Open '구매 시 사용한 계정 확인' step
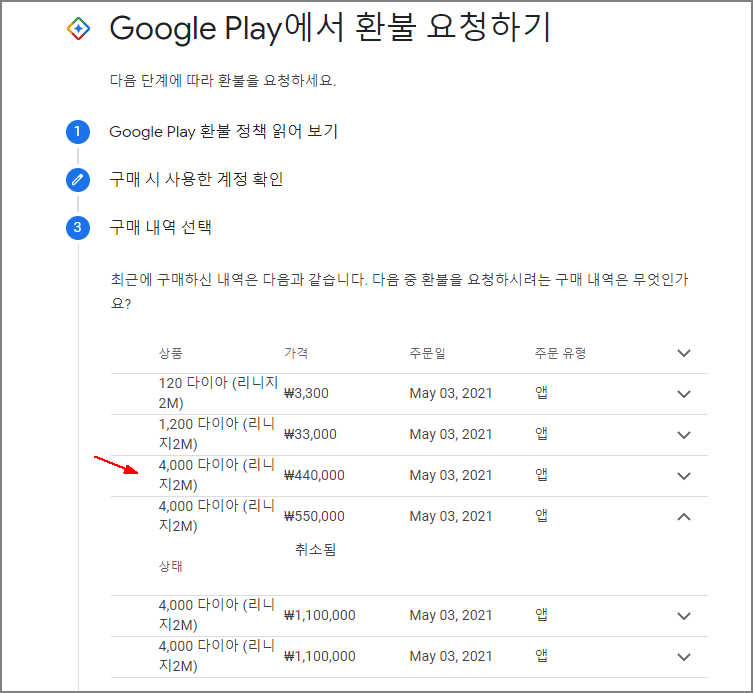 point(196,180)
